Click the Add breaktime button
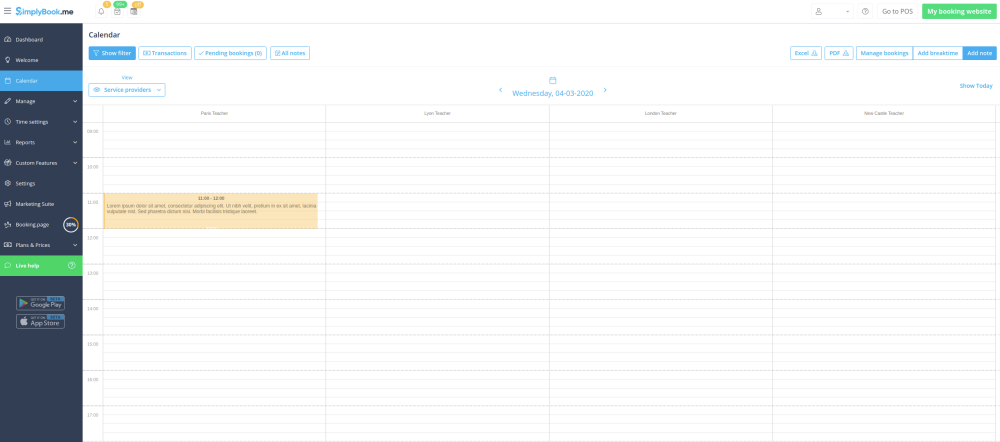The width and height of the screenshot is (1000, 442). point(937,53)
